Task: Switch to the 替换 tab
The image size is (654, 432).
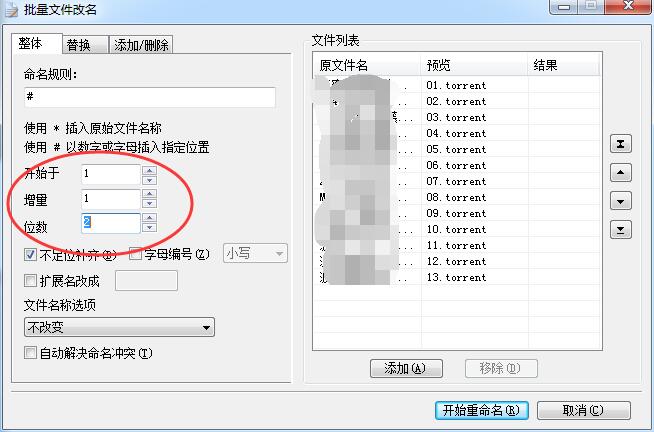Action: pyautogui.click(x=85, y=45)
